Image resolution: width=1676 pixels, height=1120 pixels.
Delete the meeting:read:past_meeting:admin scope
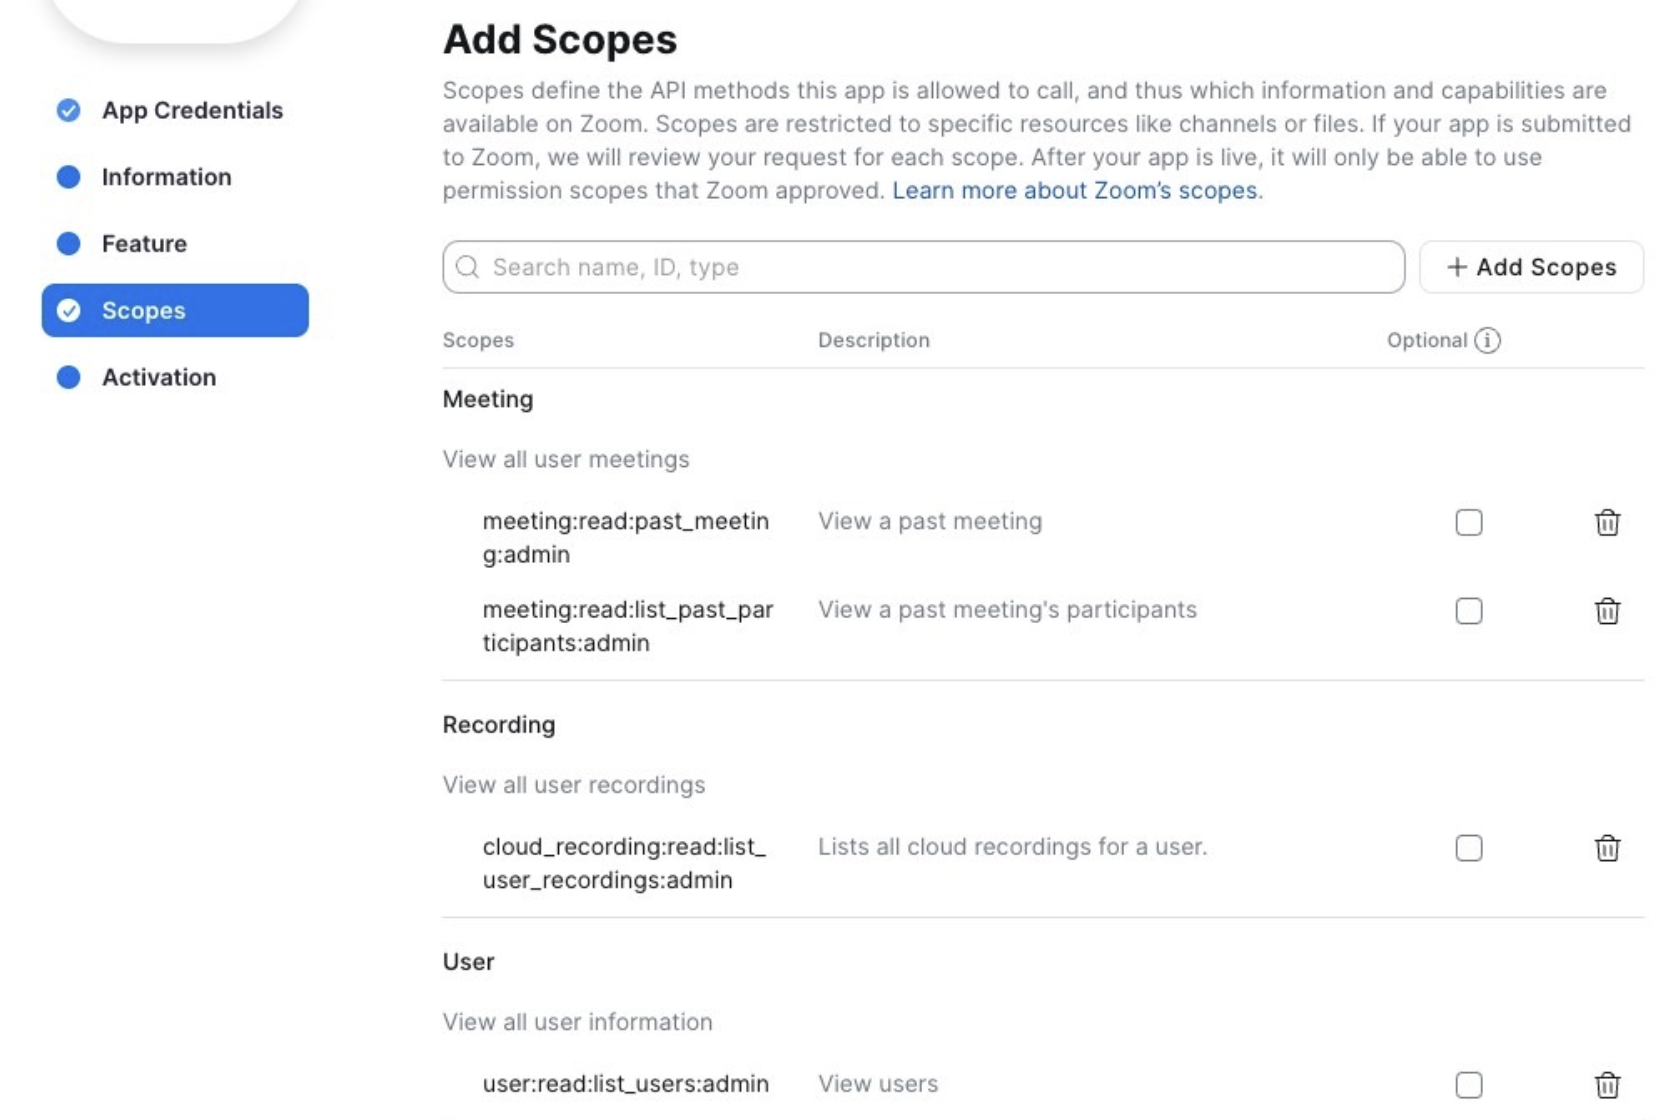(1607, 523)
